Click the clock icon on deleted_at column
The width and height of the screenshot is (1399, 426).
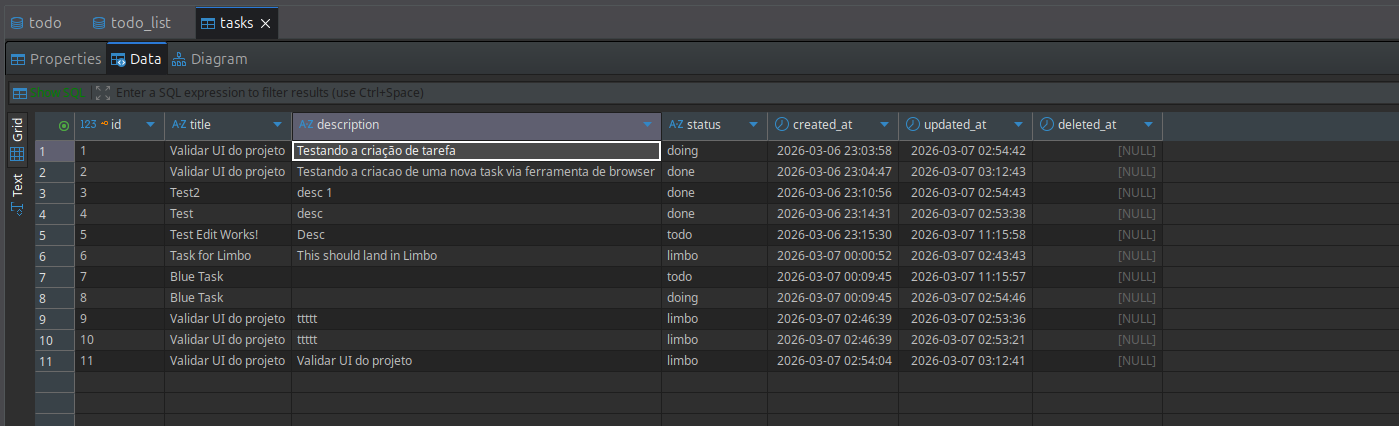tap(1047, 125)
